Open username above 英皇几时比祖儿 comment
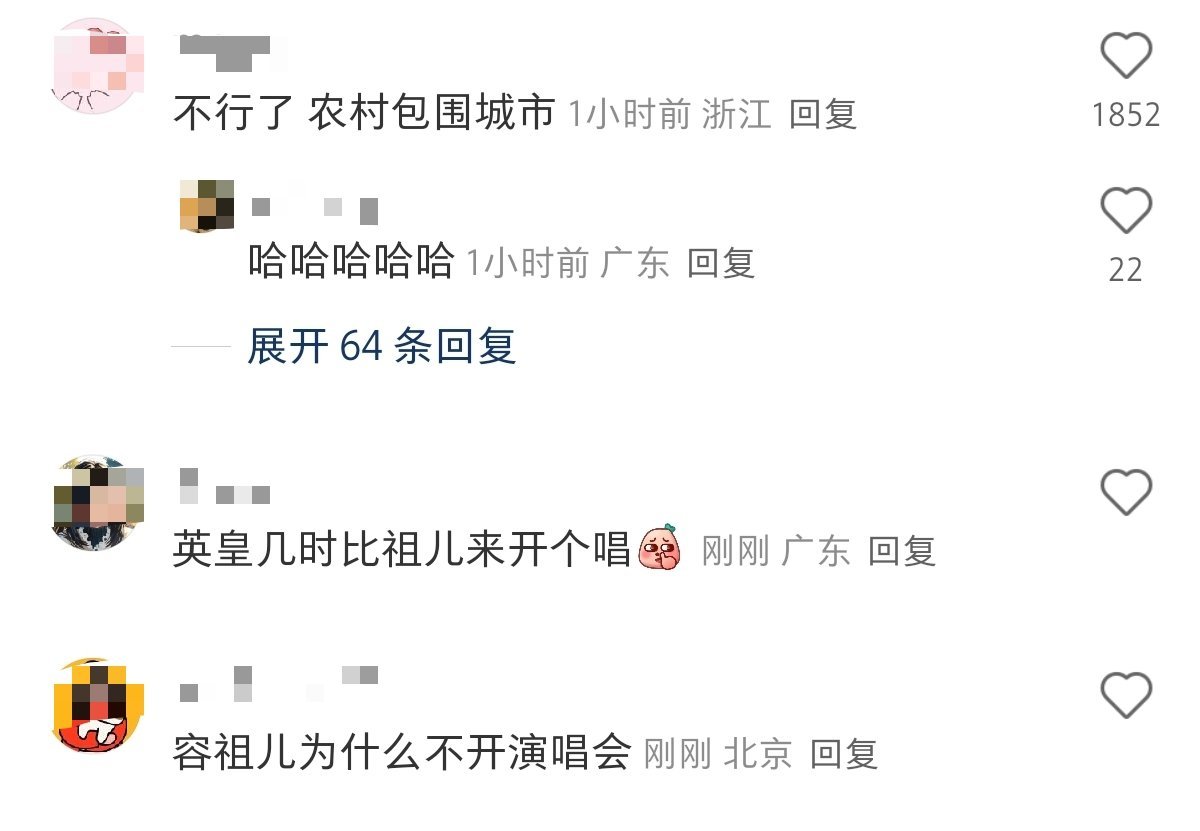The height and width of the screenshot is (831, 1200). click(x=225, y=487)
